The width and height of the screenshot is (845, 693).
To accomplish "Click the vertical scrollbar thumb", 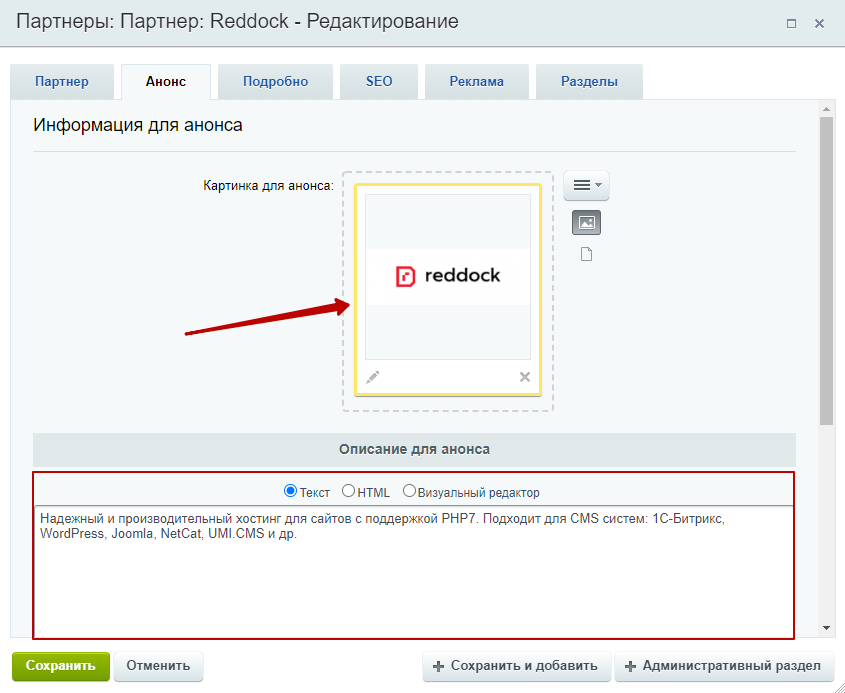I will tap(826, 271).
